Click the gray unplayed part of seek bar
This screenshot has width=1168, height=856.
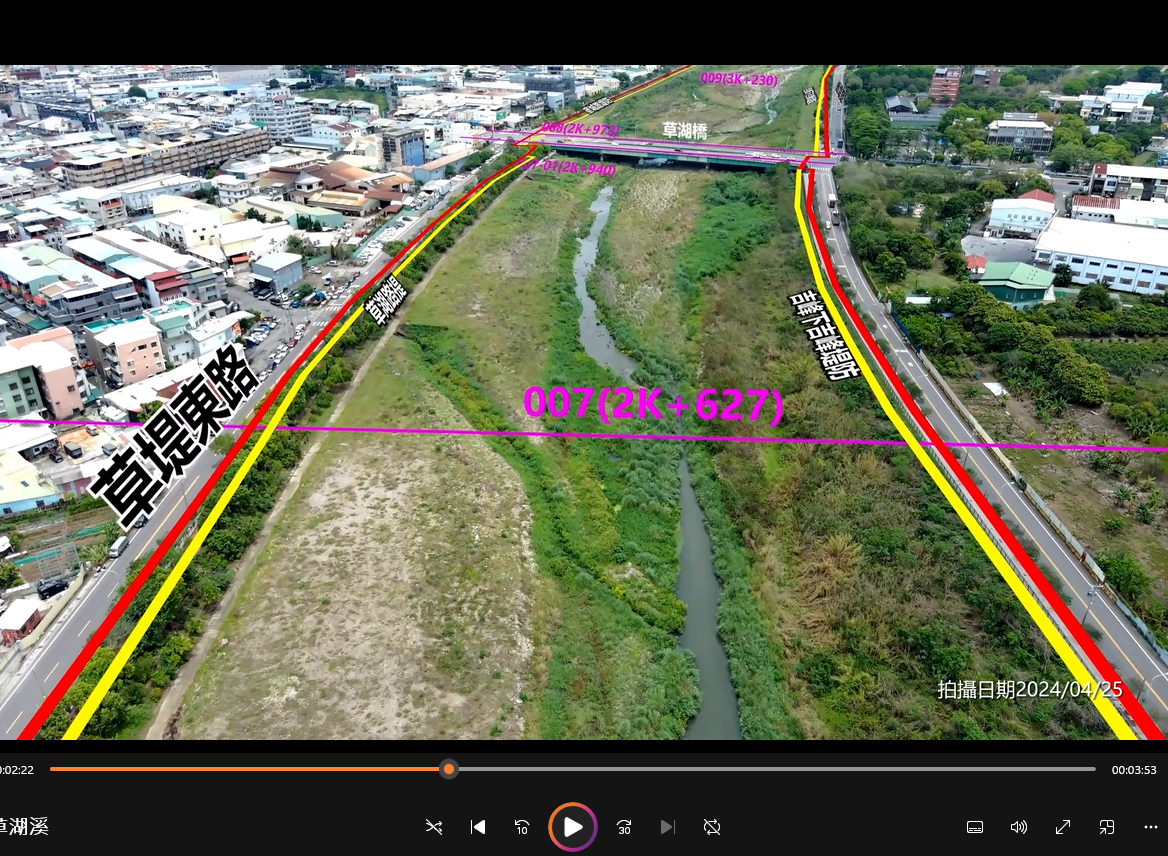tap(770, 769)
